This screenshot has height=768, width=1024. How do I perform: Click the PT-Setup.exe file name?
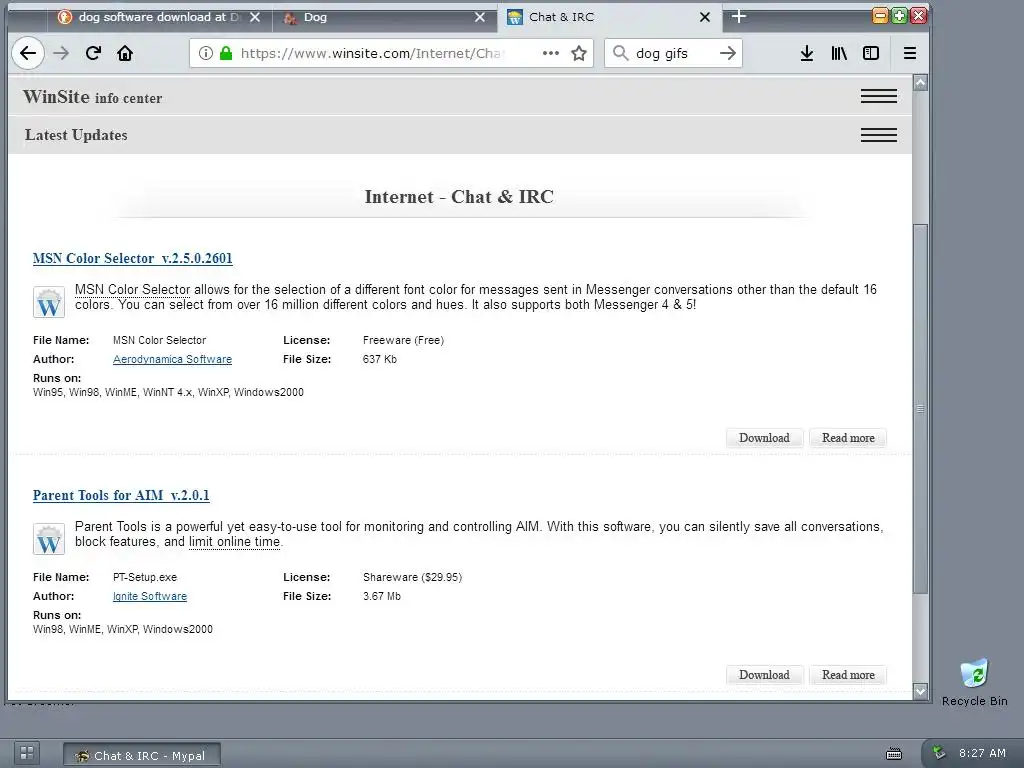[144, 577]
